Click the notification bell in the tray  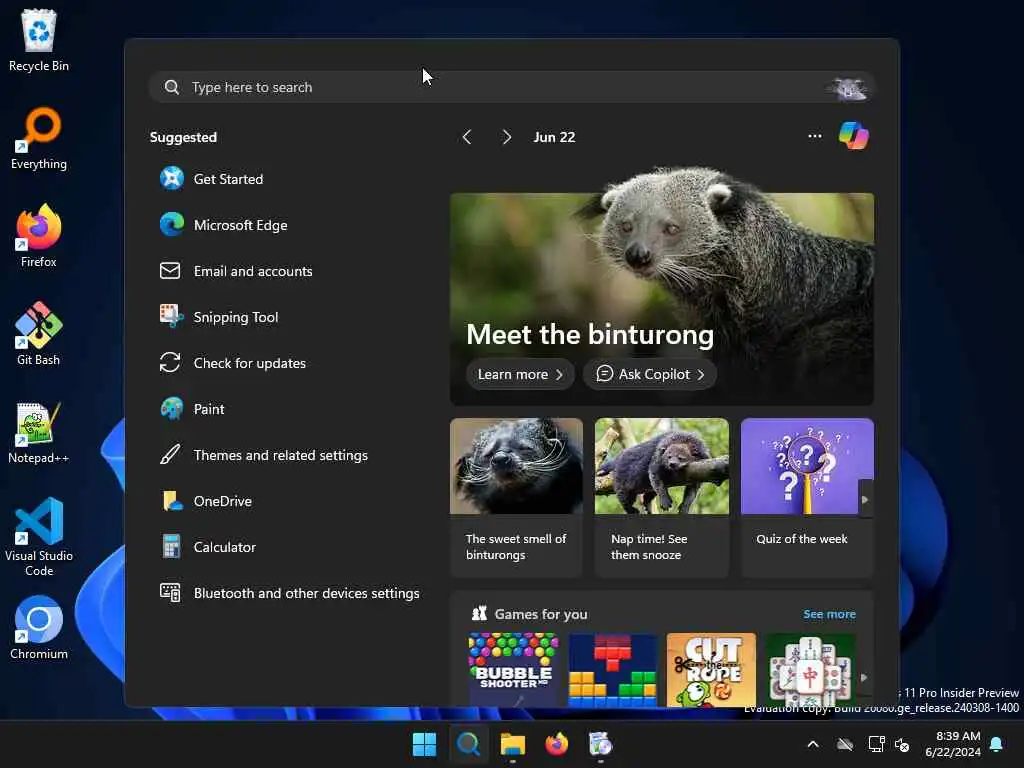tap(997, 744)
